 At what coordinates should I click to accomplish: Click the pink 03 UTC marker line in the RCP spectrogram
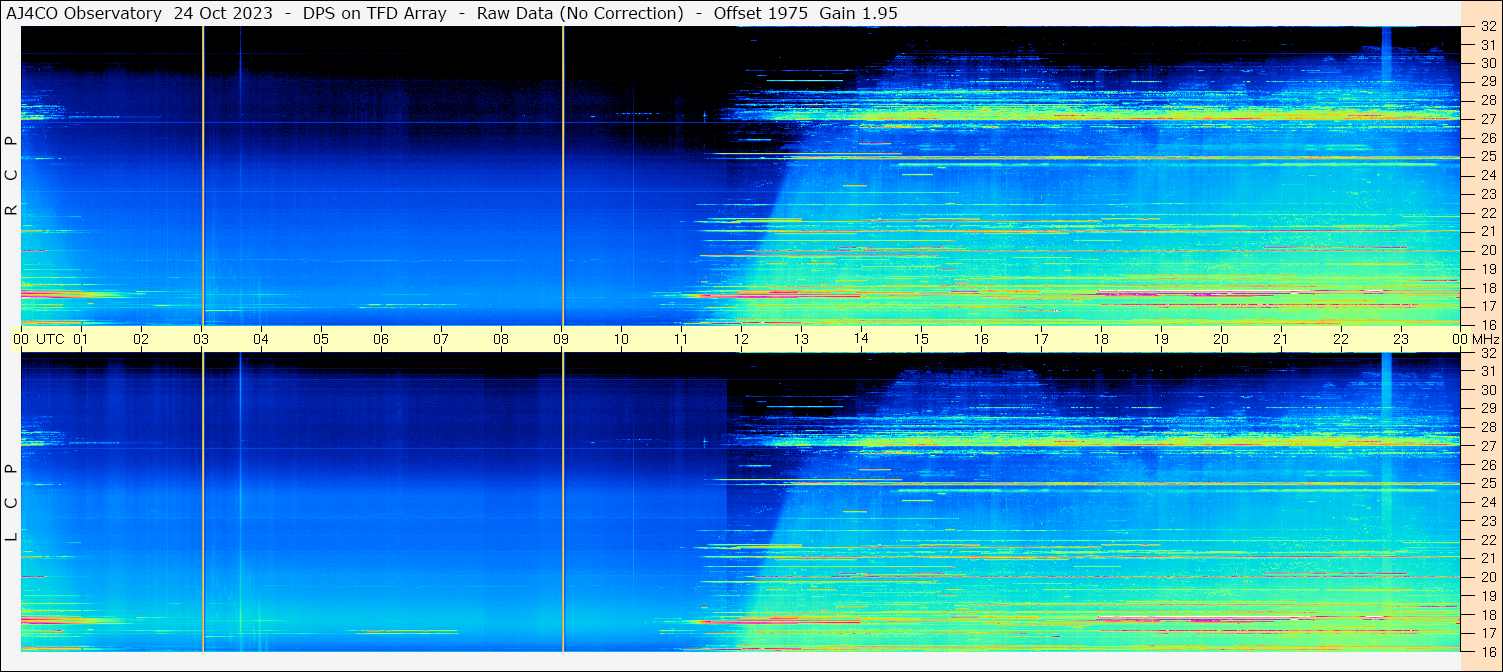point(203,175)
